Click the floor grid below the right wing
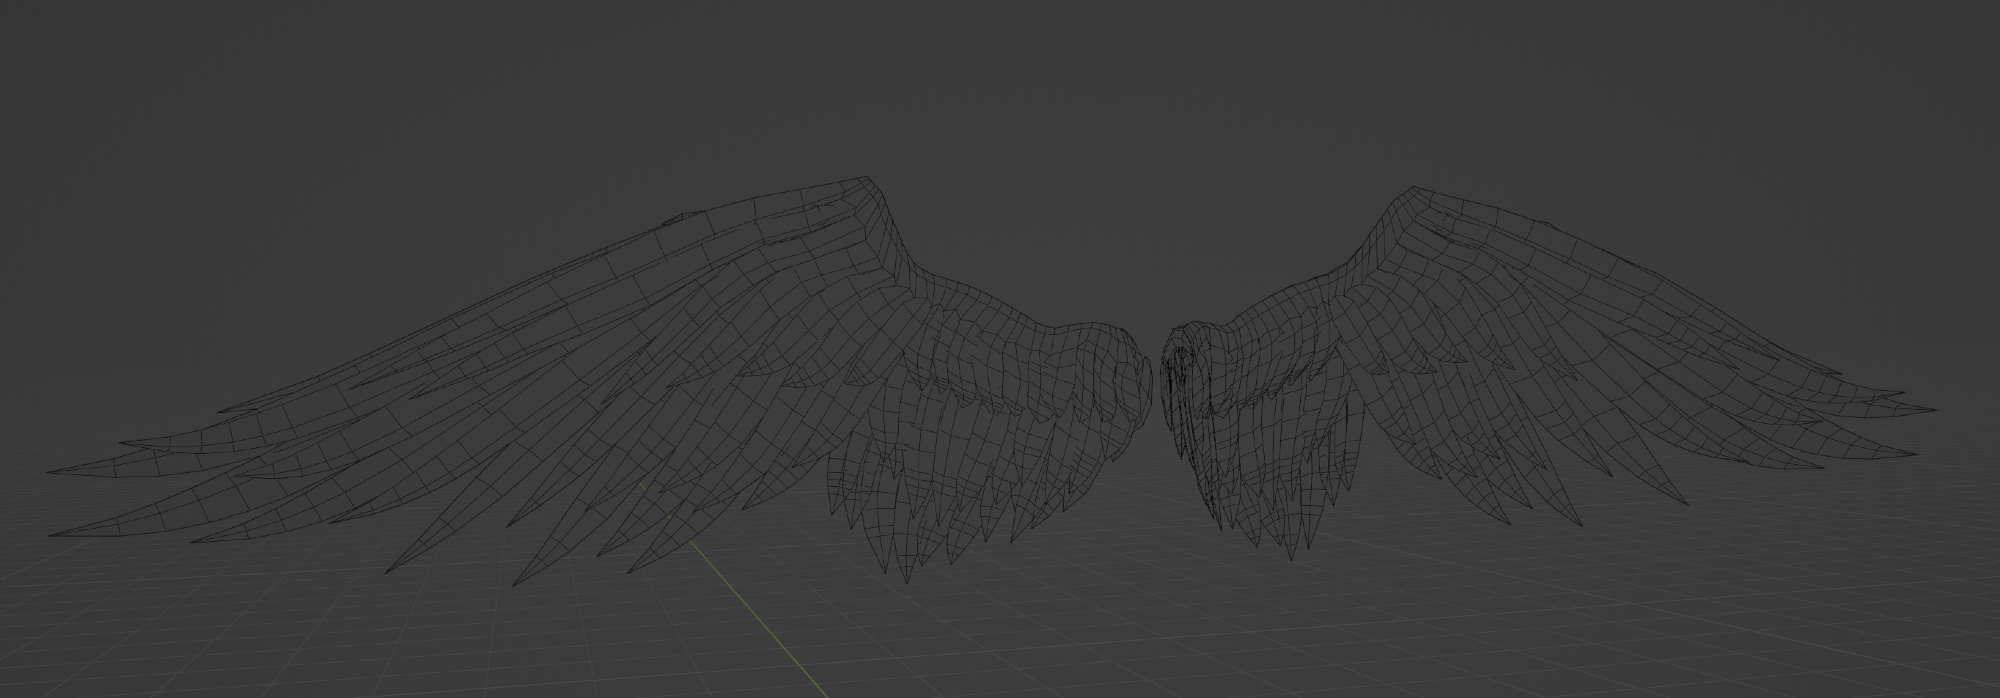The width and height of the screenshot is (2000, 698). pyautogui.click(x=1500, y=620)
